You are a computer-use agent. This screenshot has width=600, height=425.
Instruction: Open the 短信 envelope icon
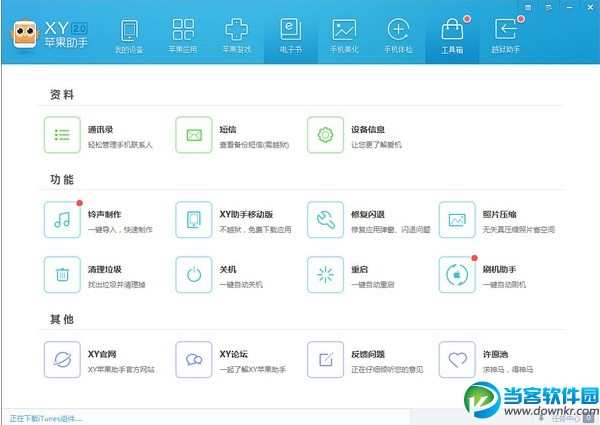click(194, 135)
